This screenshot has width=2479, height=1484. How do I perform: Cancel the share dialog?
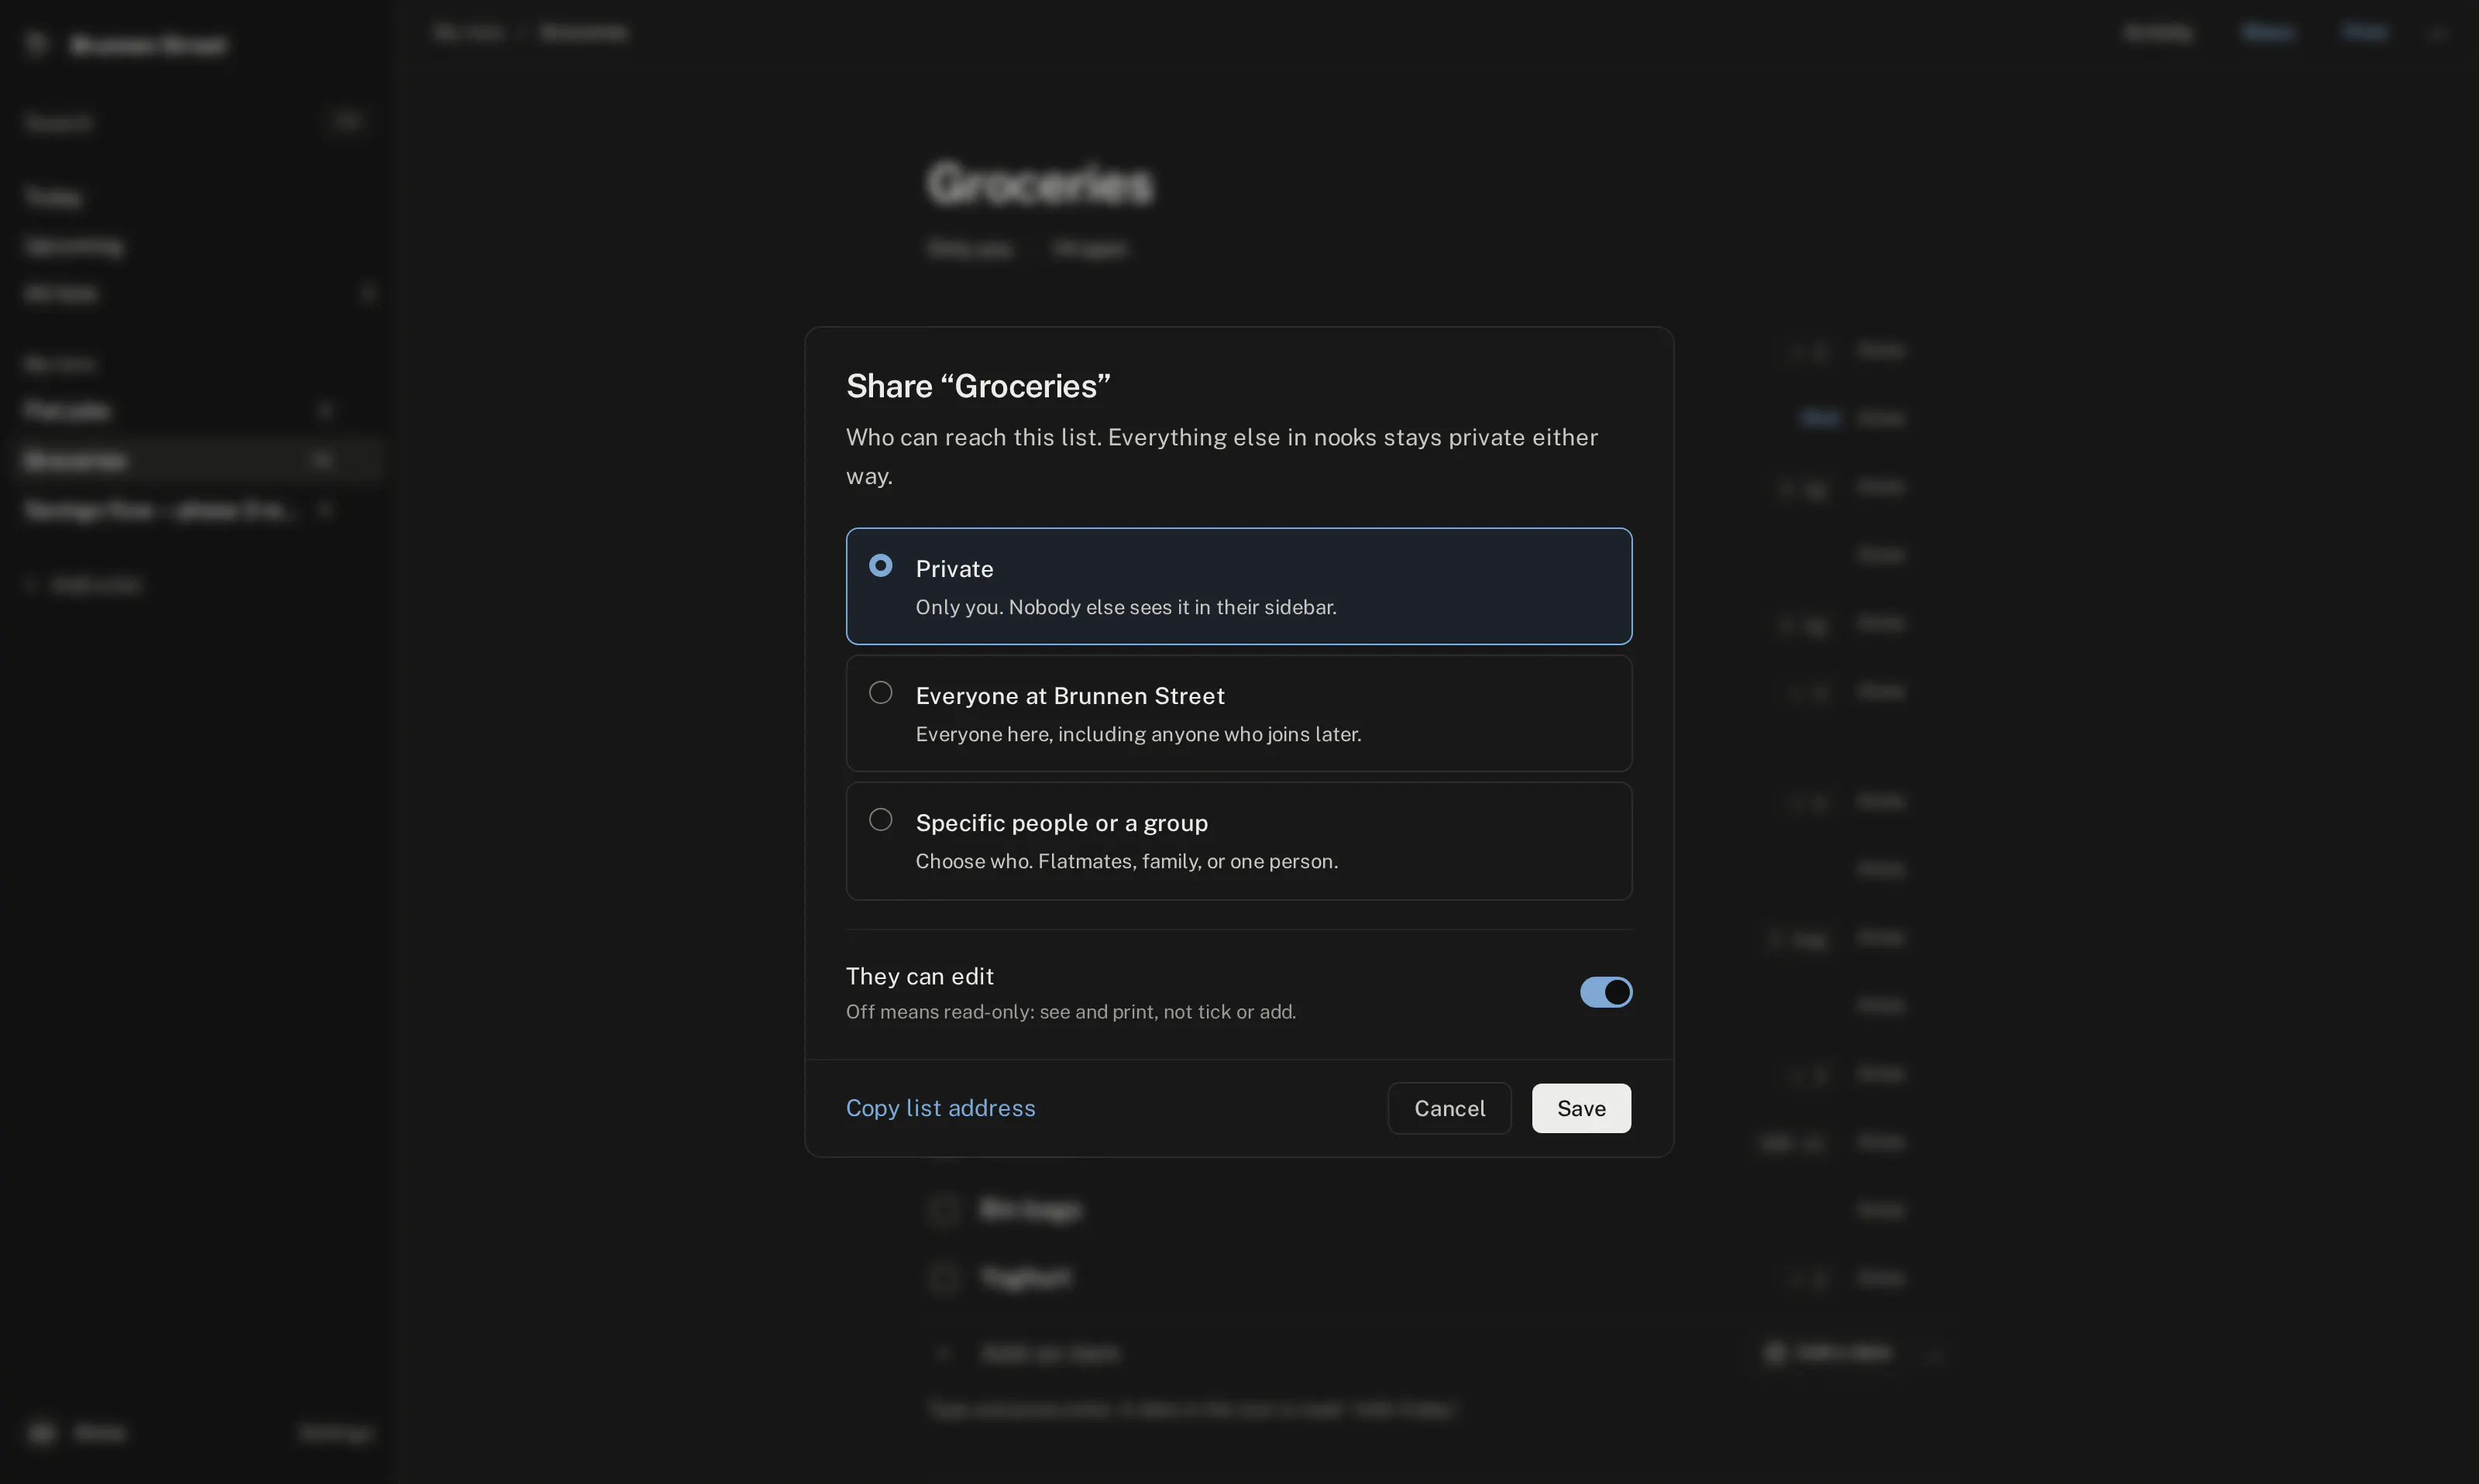[x=1449, y=1108]
